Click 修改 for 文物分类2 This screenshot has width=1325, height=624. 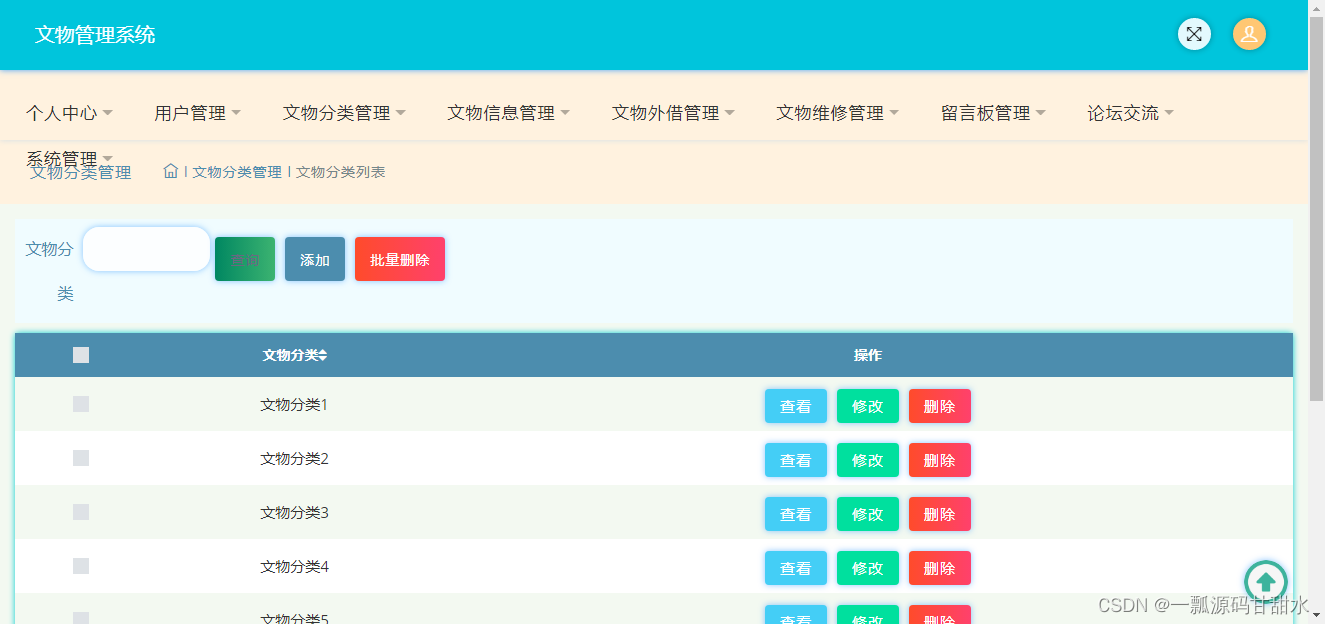tap(868, 460)
